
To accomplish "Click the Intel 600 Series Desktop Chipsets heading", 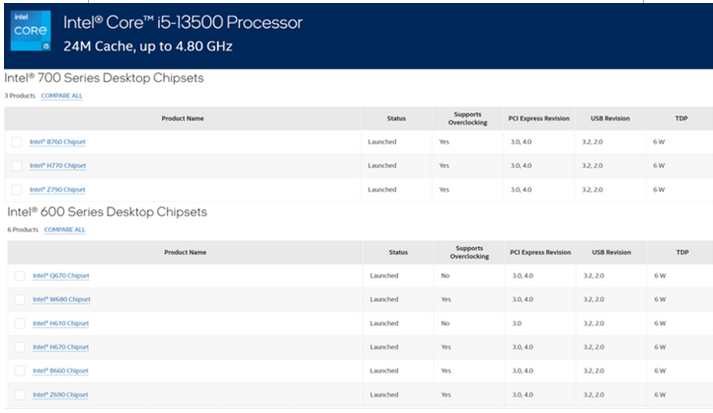I will (x=107, y=212).
